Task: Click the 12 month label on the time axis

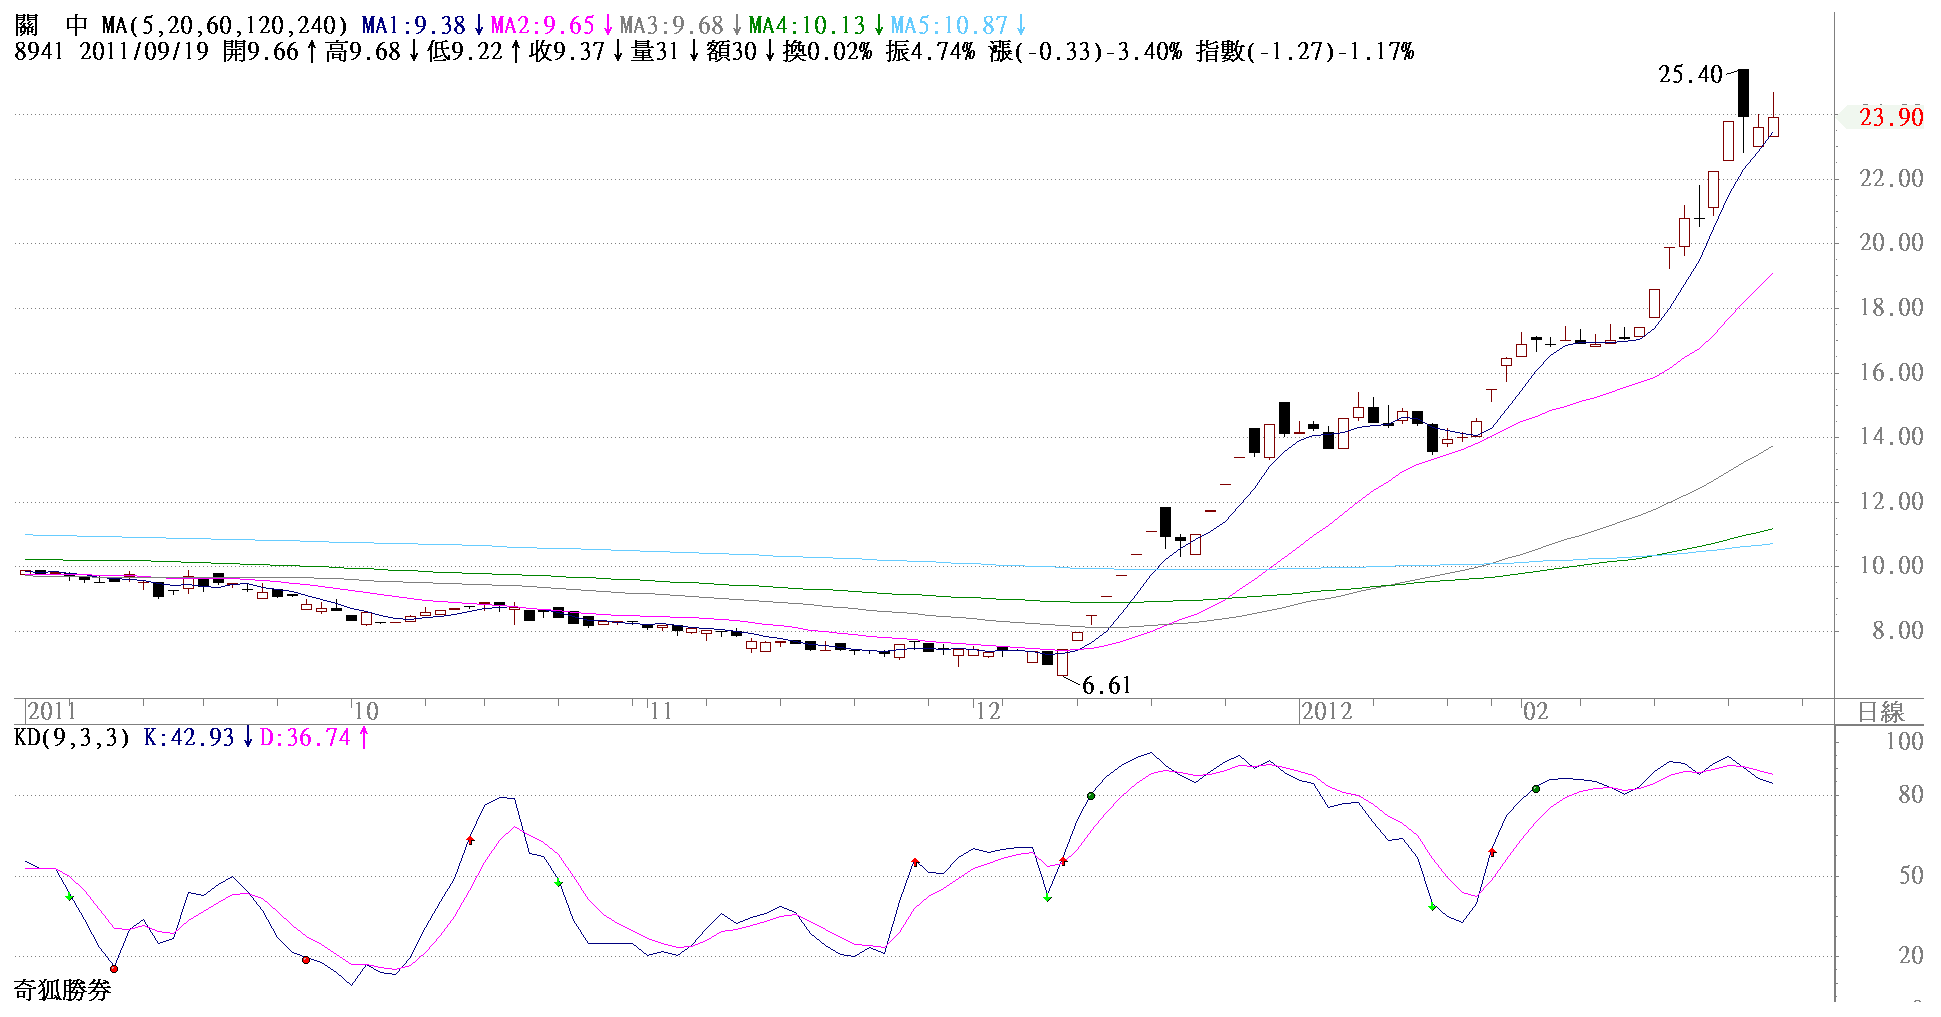Action: (988, 711)
